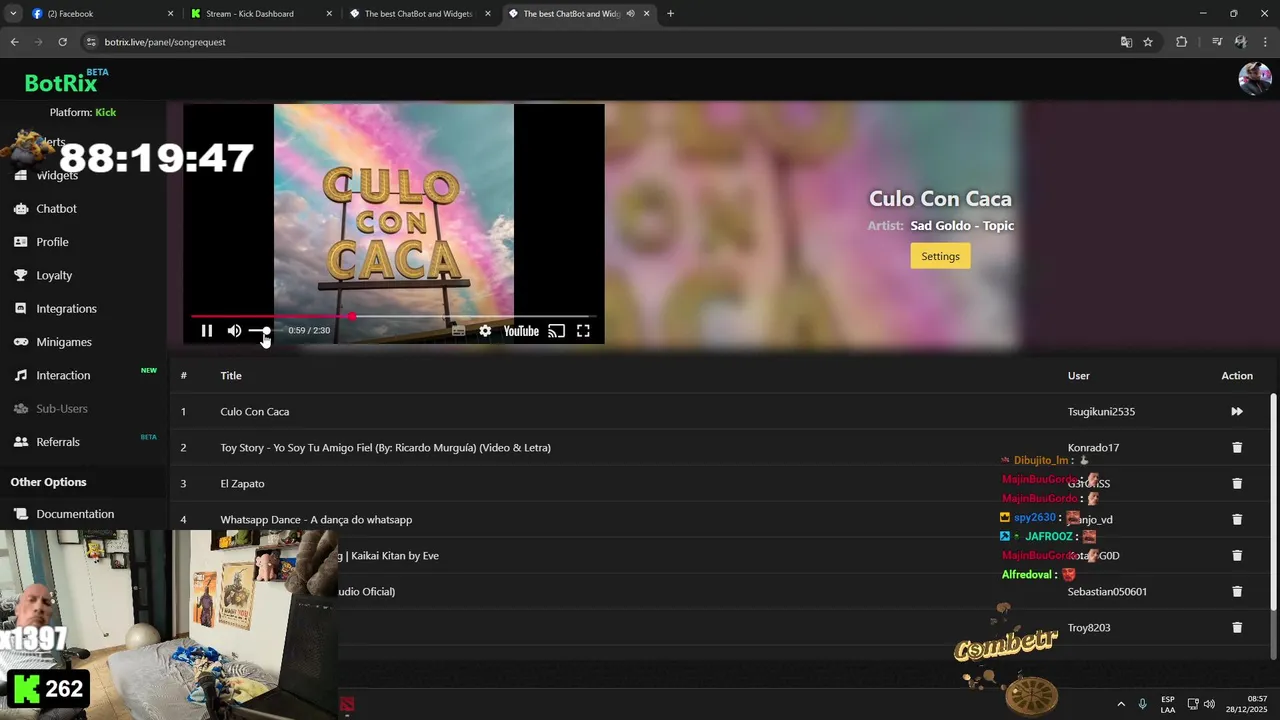Click the video progress bar
Viewport: 1280px width, 720px height.
(x=394, y=316)
